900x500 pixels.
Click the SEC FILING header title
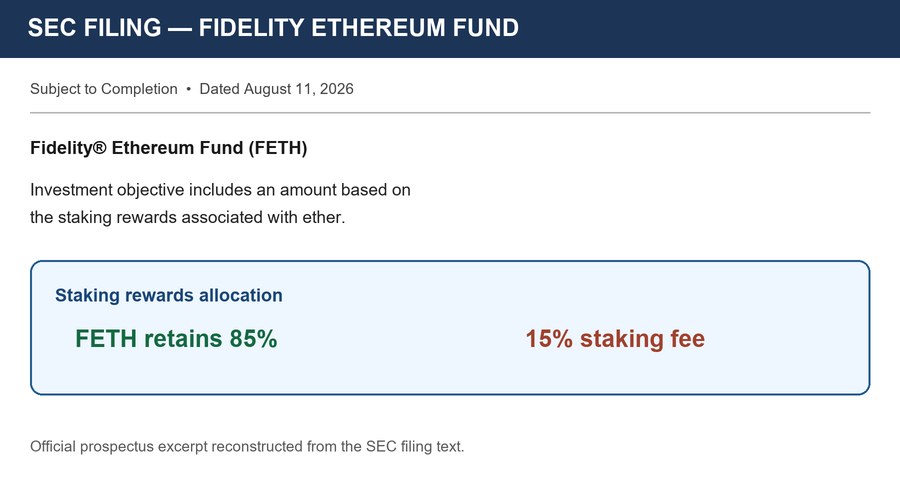pos(273,28)
